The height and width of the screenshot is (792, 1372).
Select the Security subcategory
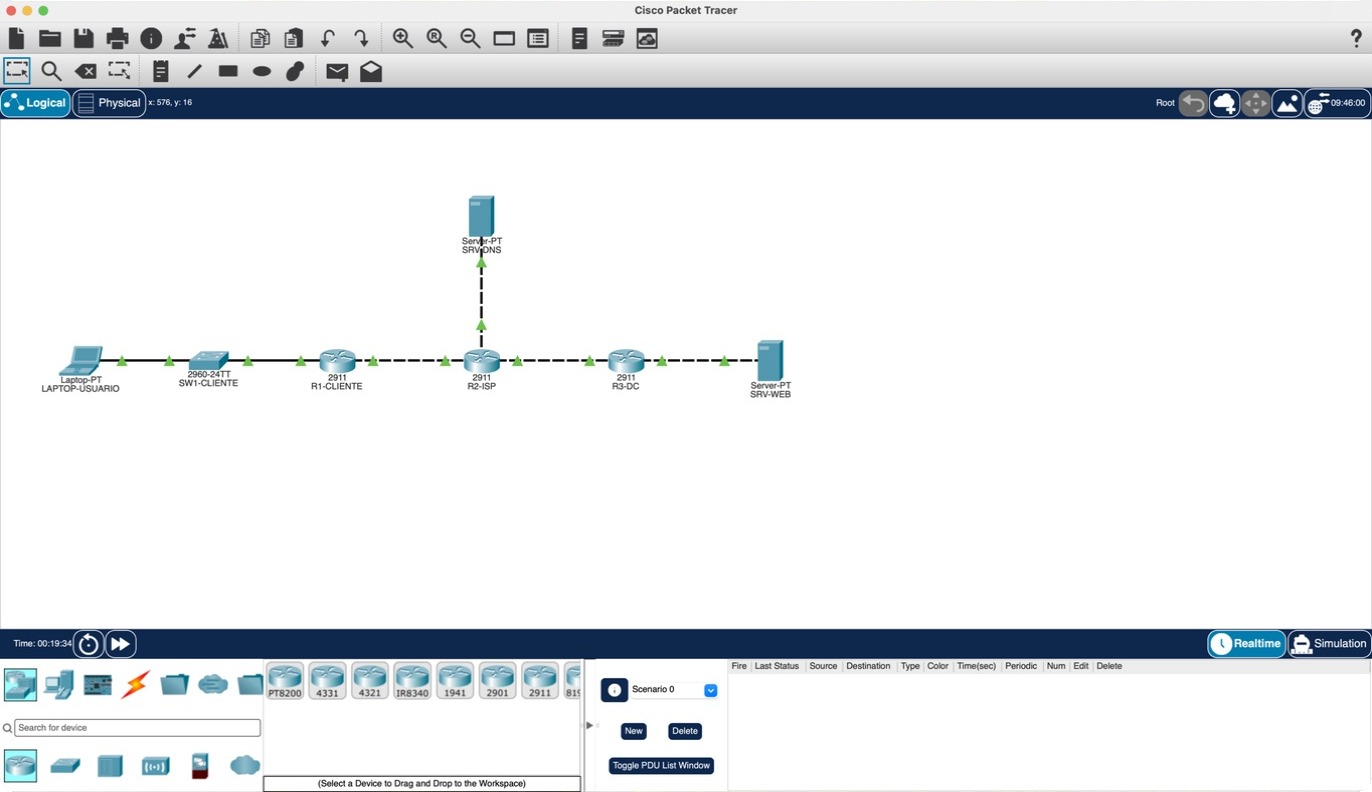point(200,766)
